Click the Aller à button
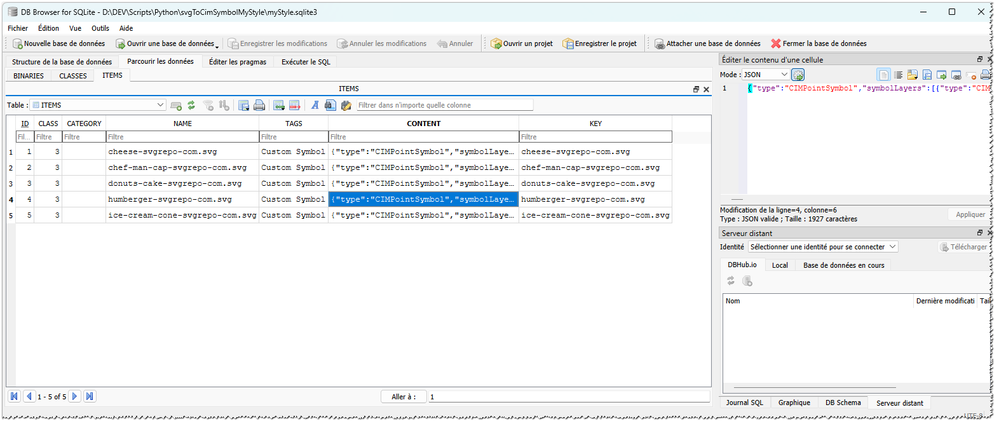This screenshot has height=425, width=999. pyautogui.click(x=404, y=396)
